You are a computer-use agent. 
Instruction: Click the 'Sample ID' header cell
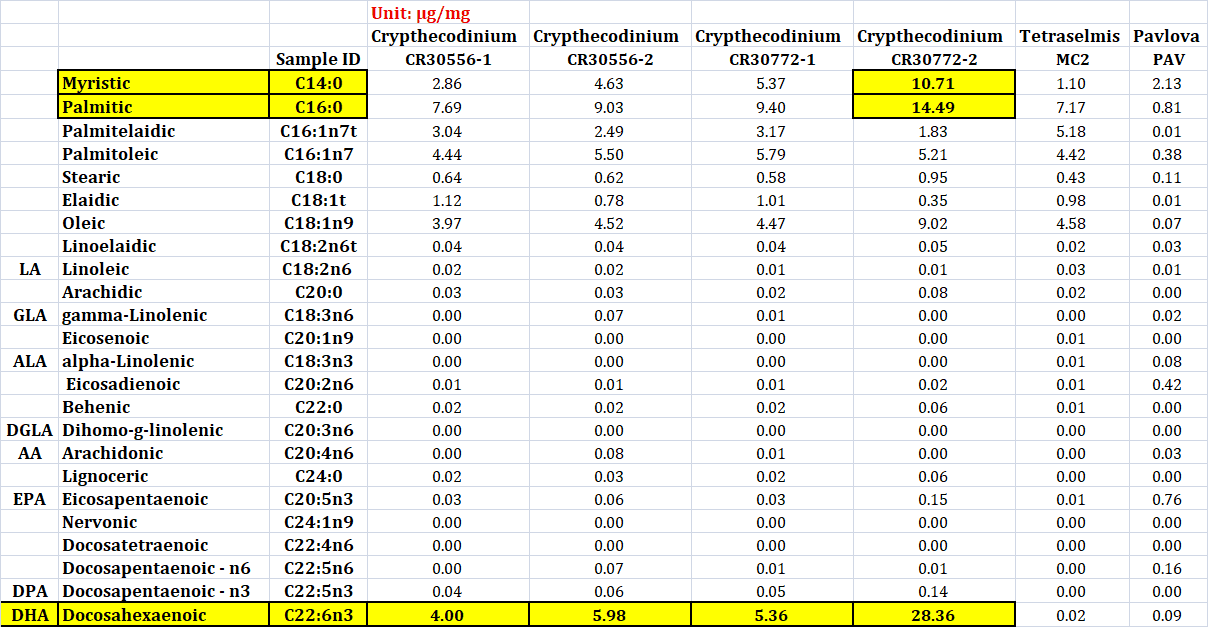(318, 60)
